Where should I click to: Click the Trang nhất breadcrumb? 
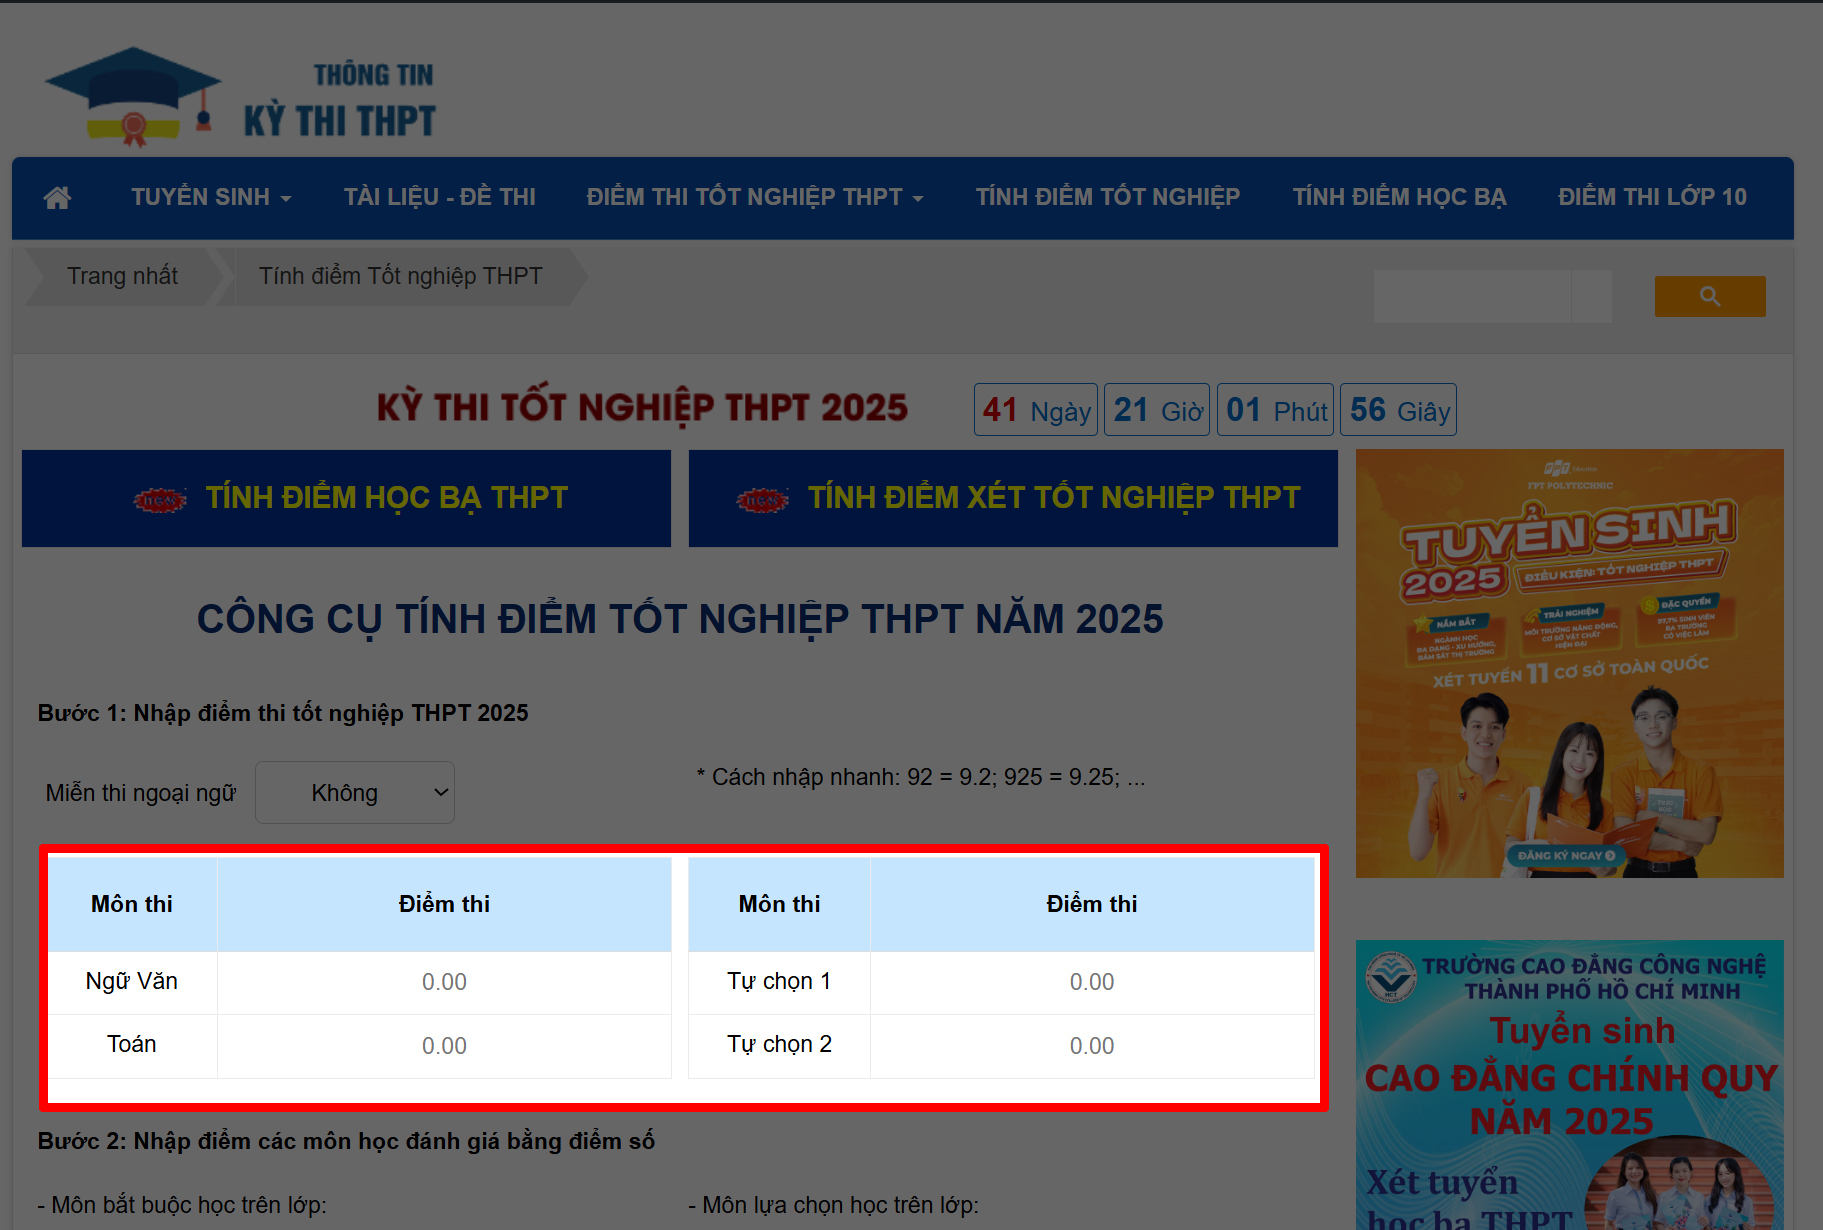point(122,276)
